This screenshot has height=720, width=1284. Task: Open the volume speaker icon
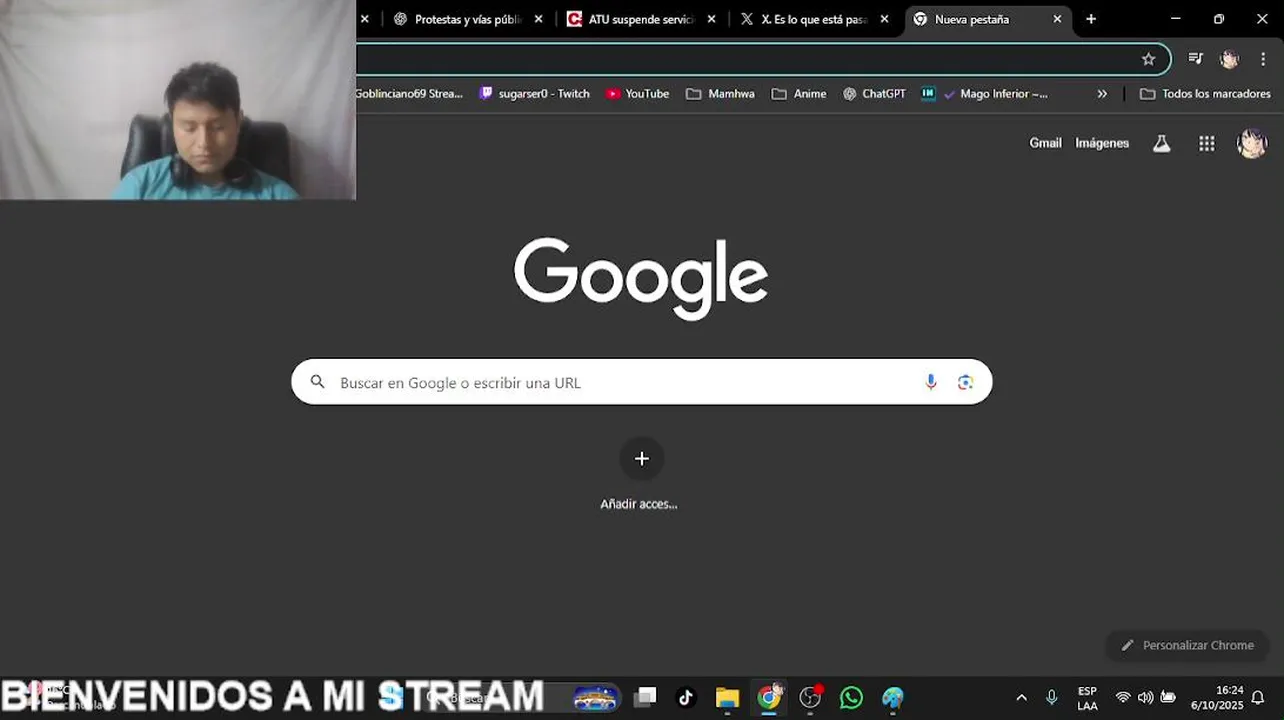pos(1145,697)
